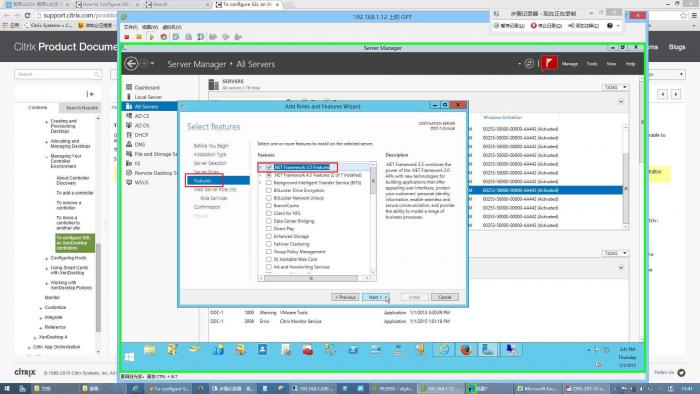700x394 pixels.
Task: Collapse the Events filter section chevron
Action: point(621,268)
